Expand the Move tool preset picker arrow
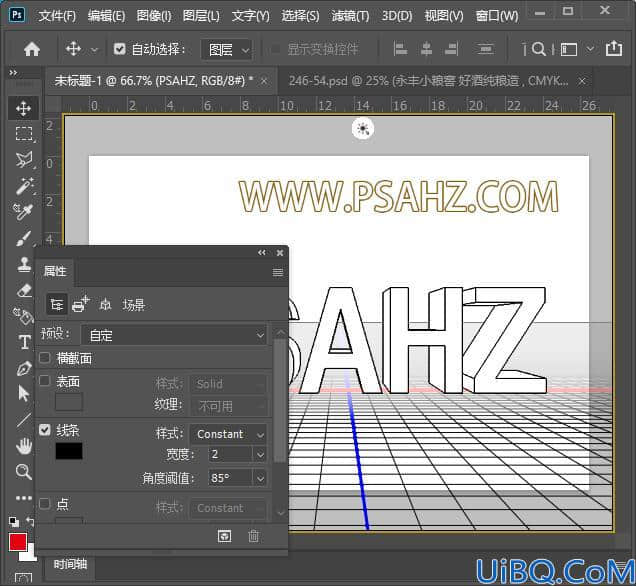Screen dimensions: 636x586 (x=94, y=50)
